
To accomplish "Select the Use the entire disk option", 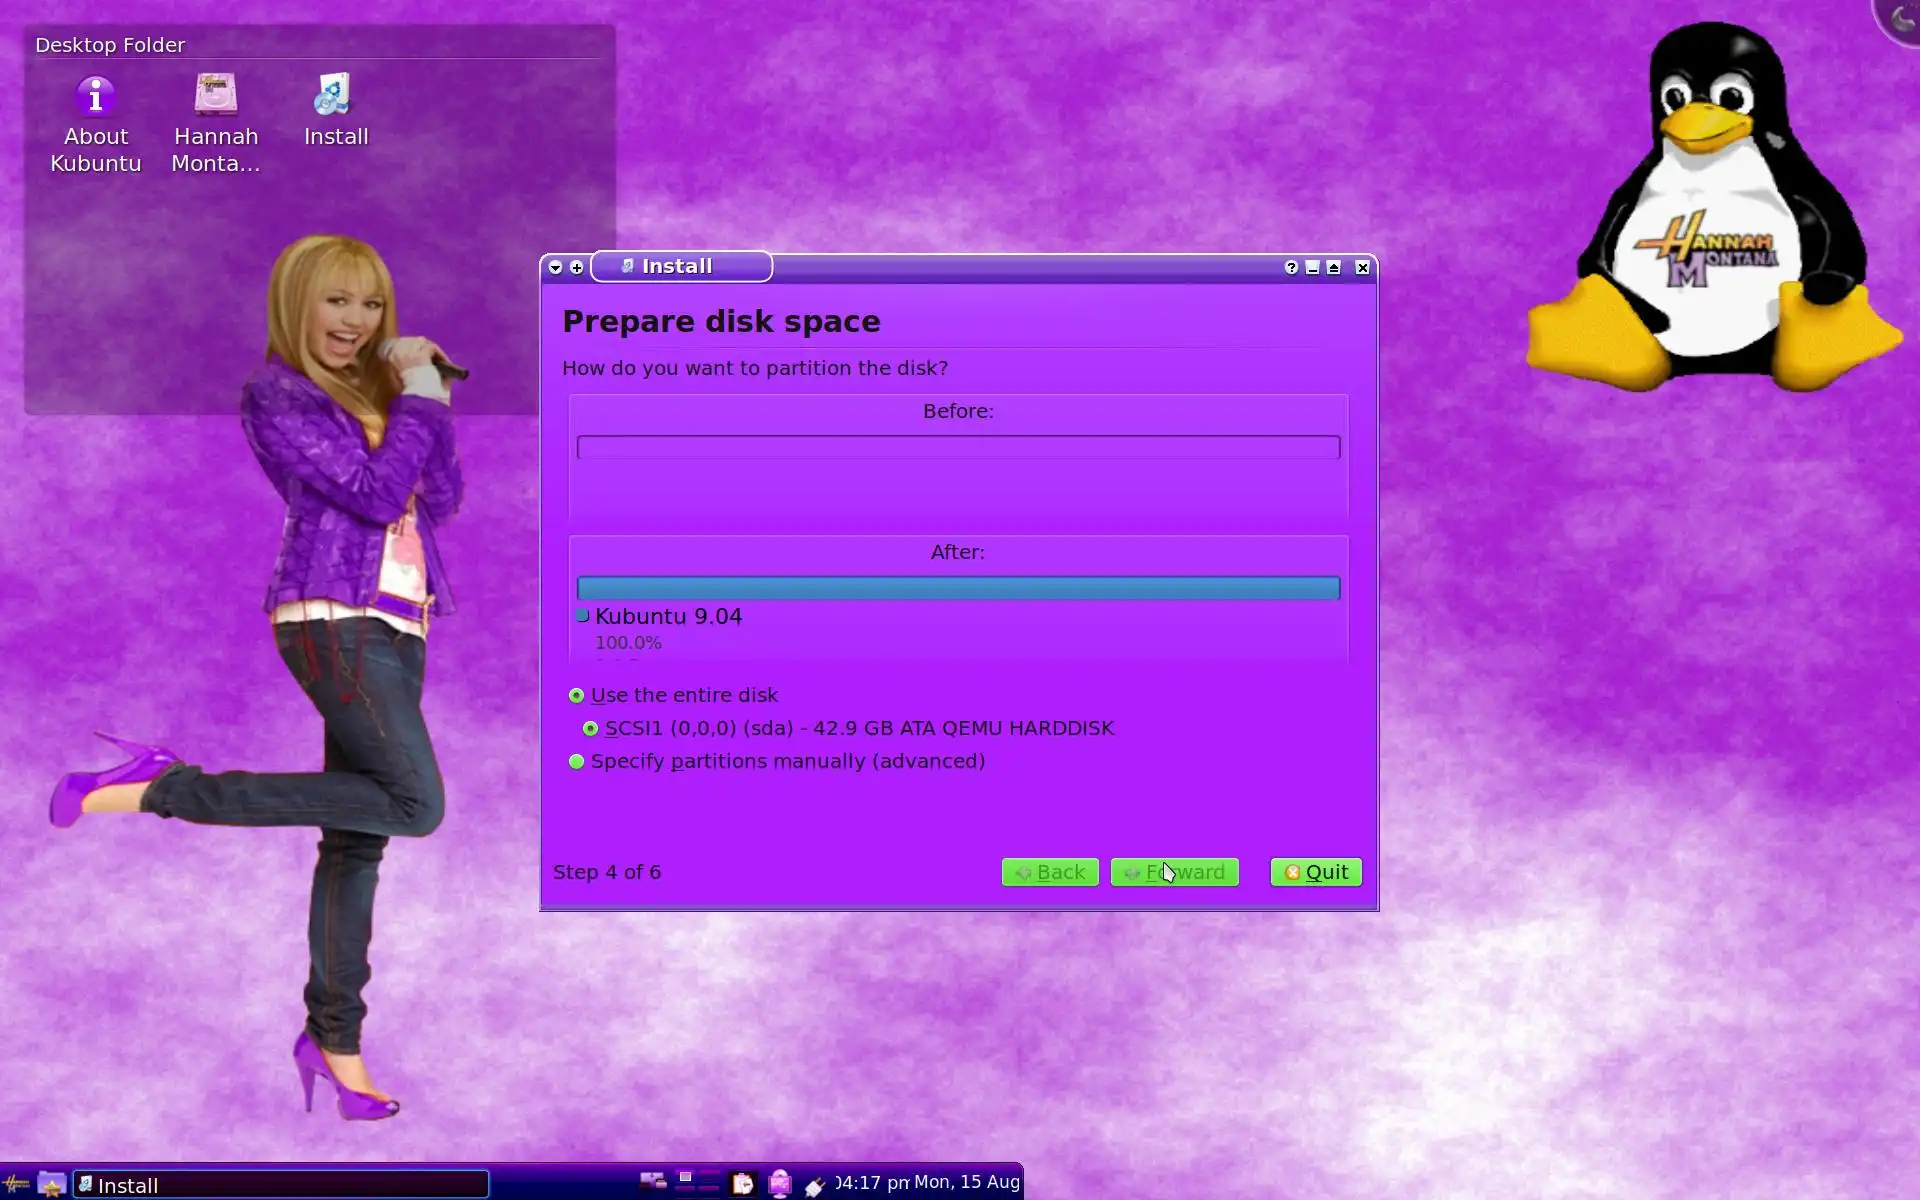I will 577,695.
